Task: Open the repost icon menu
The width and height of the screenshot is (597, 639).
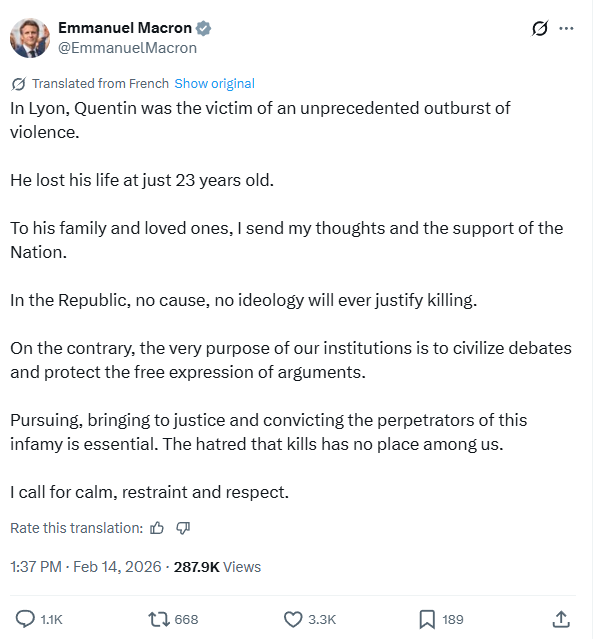Action: click(159, 619)
